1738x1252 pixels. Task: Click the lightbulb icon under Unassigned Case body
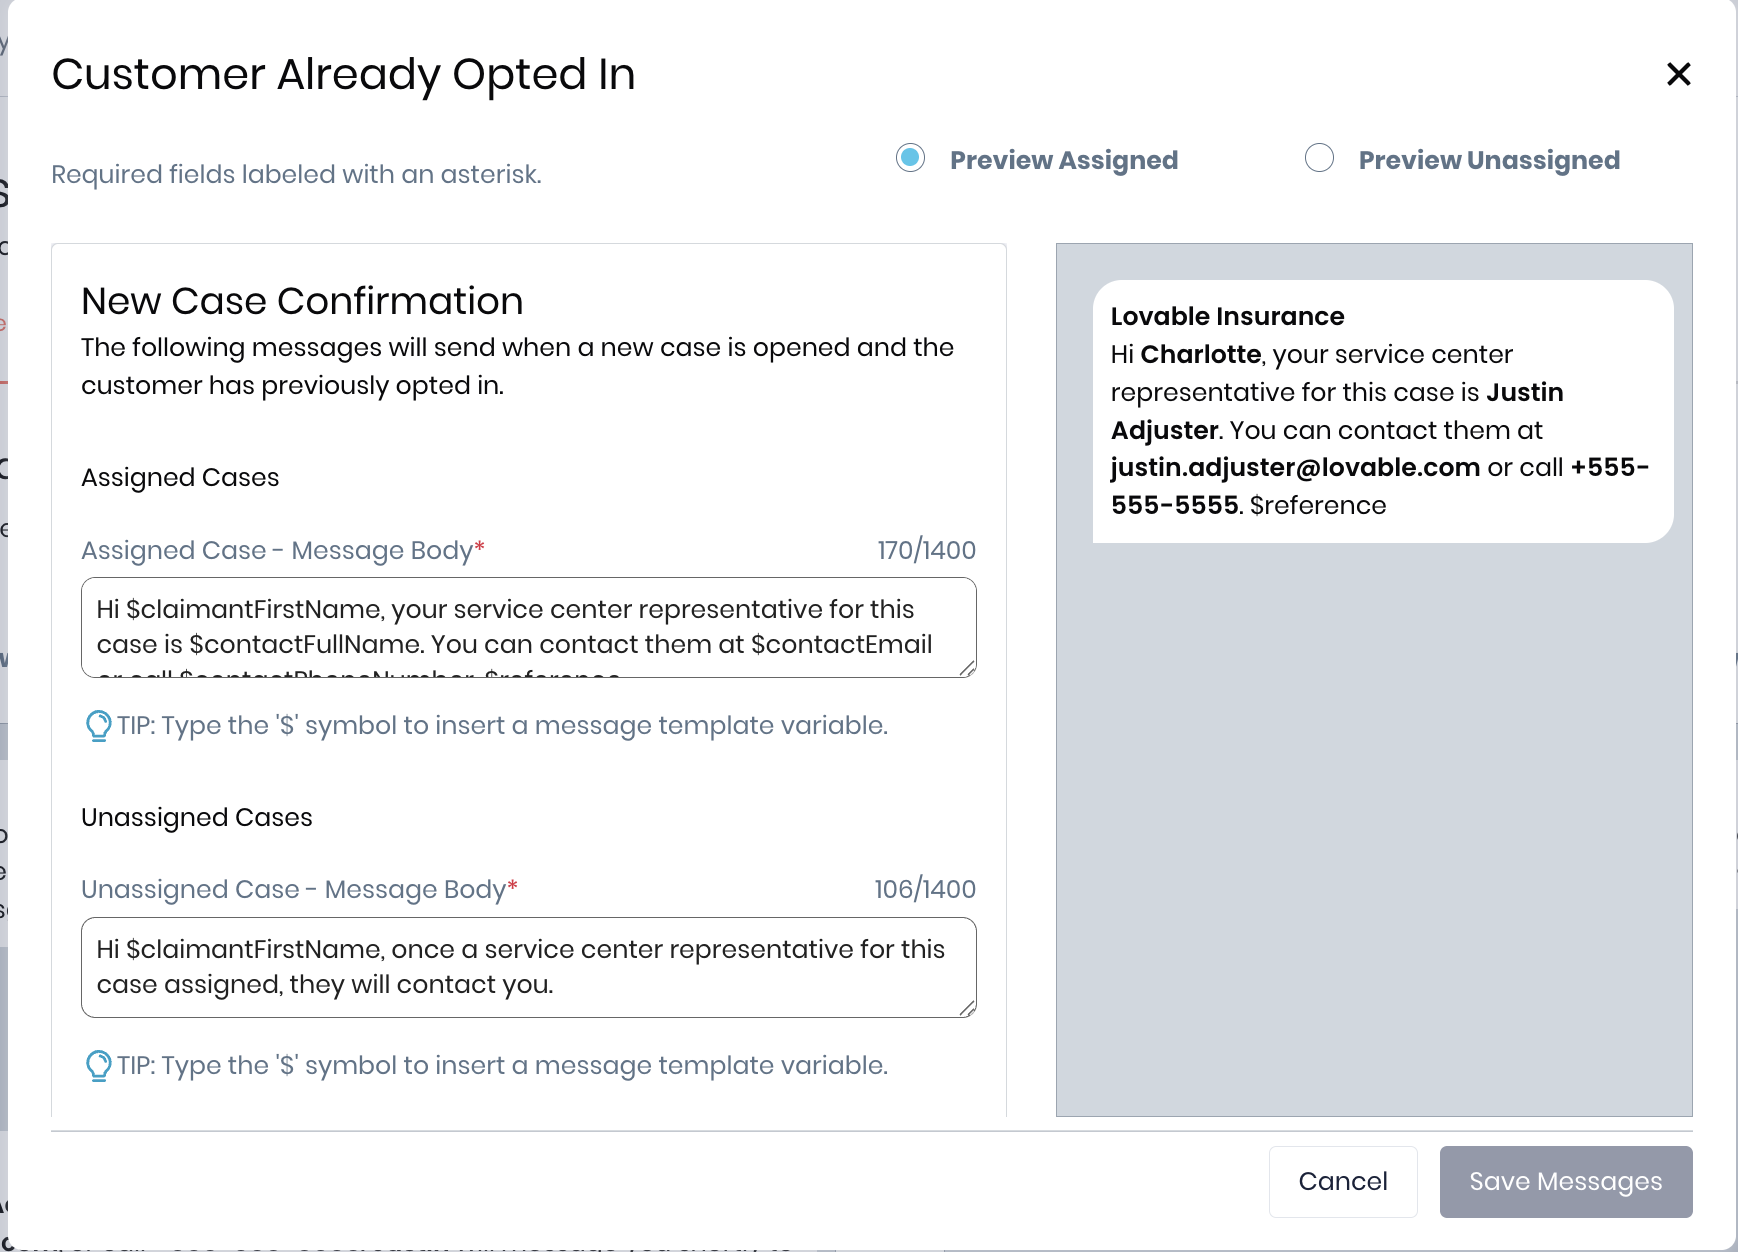tap(98, 1065)
